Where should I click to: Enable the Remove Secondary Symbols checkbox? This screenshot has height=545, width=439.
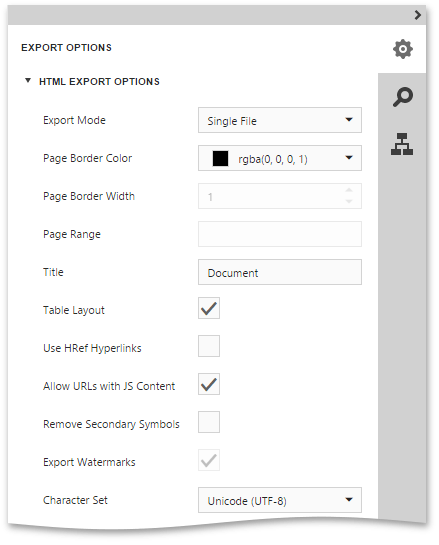pos(209,422)
